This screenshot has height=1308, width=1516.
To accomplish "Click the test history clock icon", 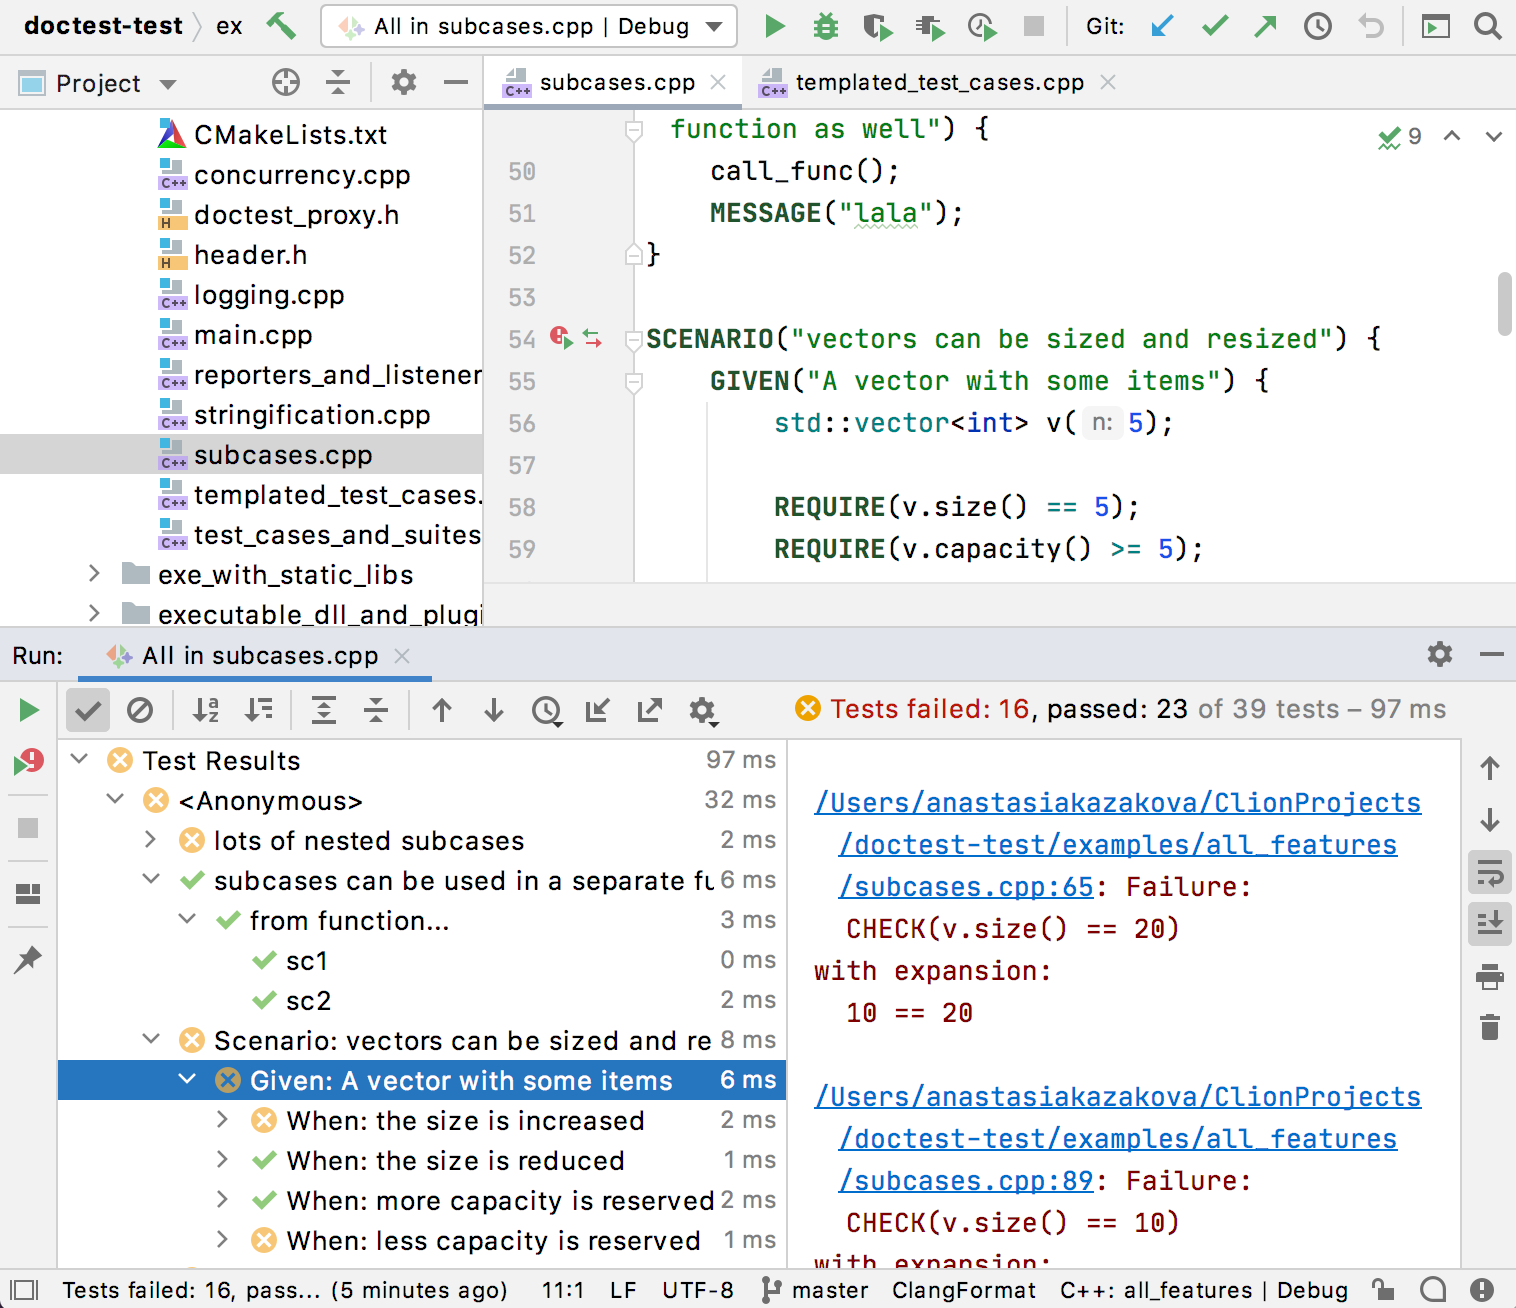I will pyautogui.click(x=546, y=711).
